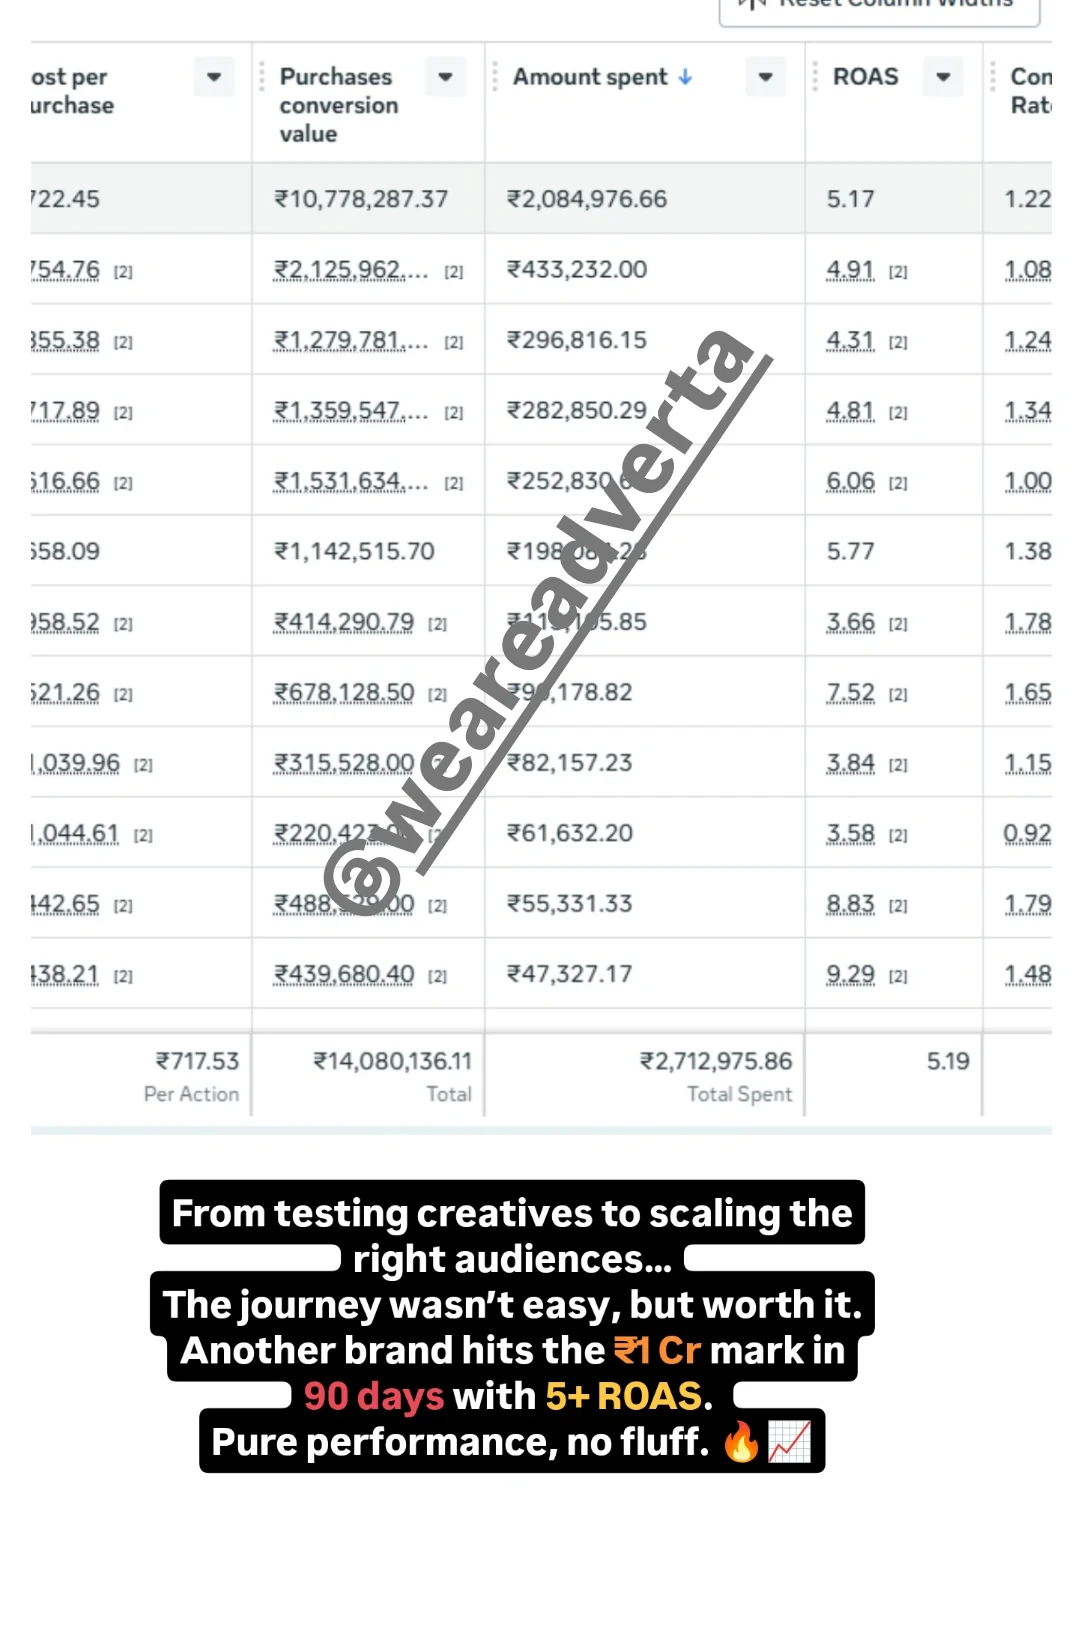Click the drag handle before ROAS header
This screenshot has width=1080, height=1630.
[x=815, y=77]
